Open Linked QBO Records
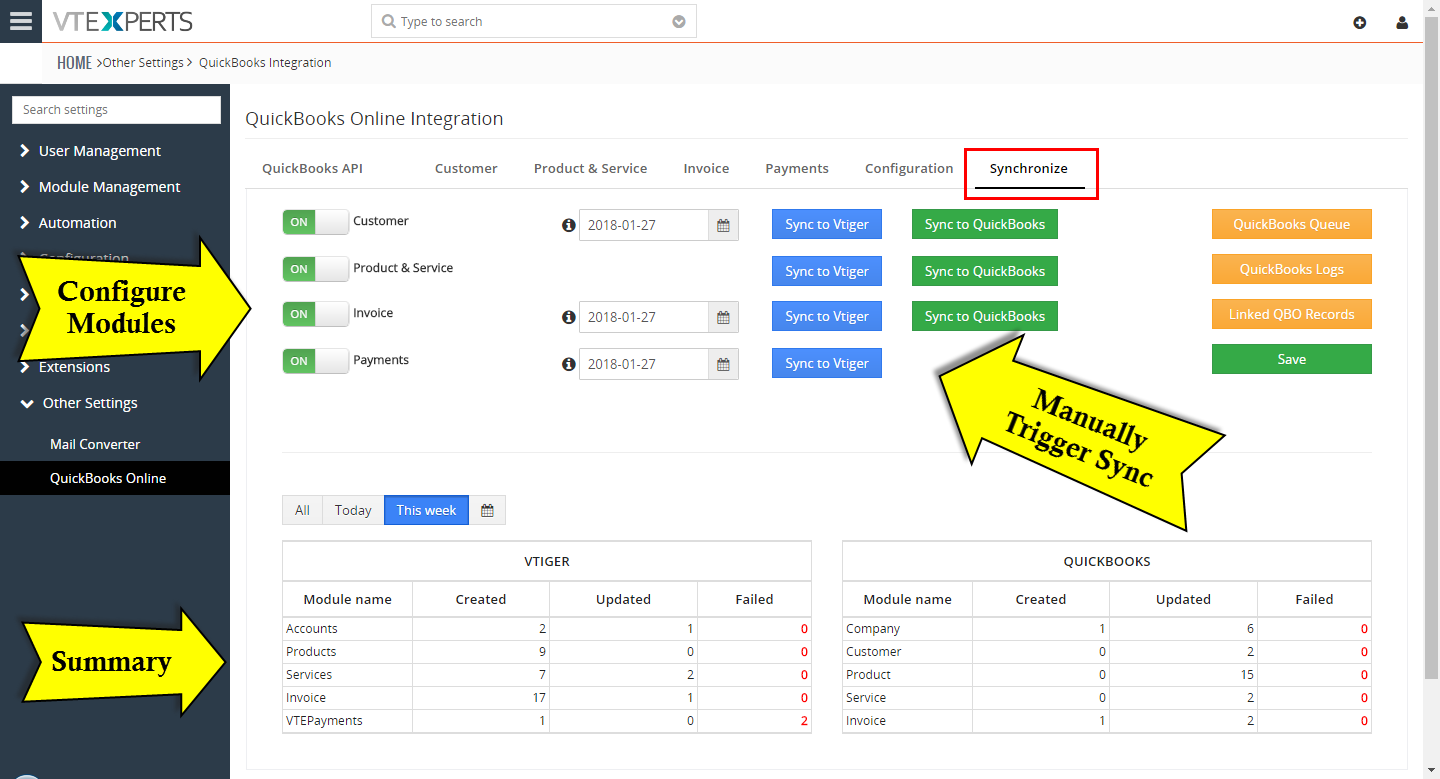Viewport: 1440px width, 779px height. pos(1292,314)
